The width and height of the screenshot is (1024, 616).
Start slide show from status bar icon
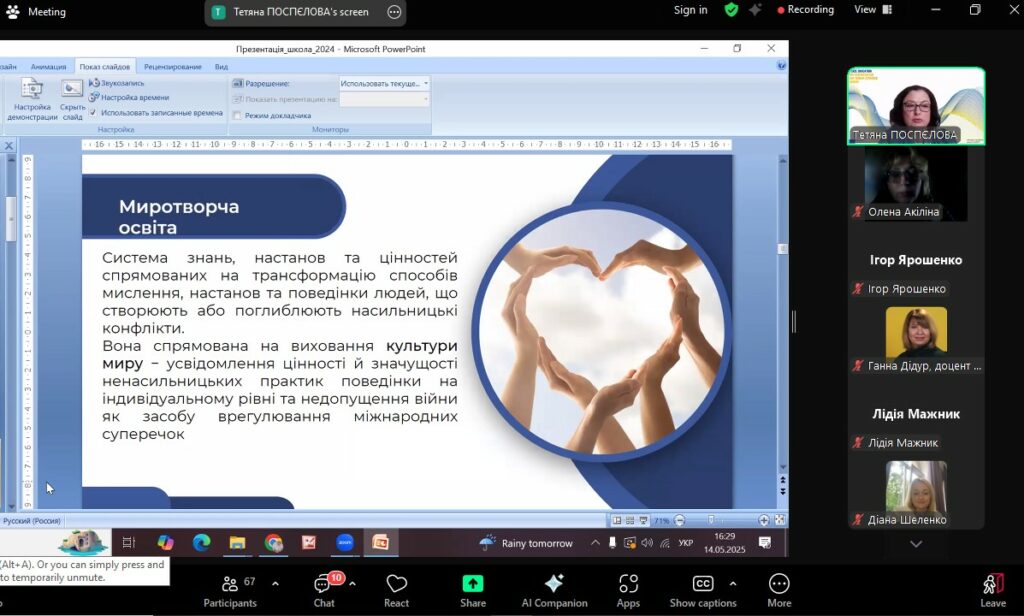[644, 521]
